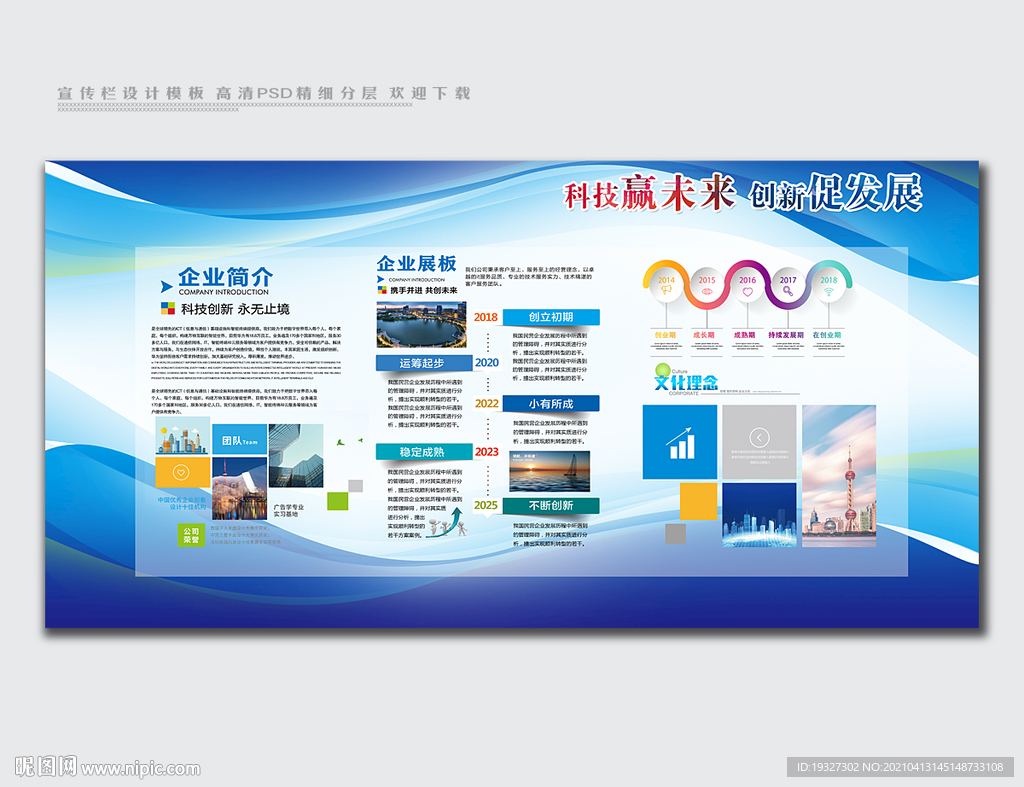The width and height of the screenshot is (1024, 787).
Task: Click the 创立初期 banner
Action: (x=551, y=317)
